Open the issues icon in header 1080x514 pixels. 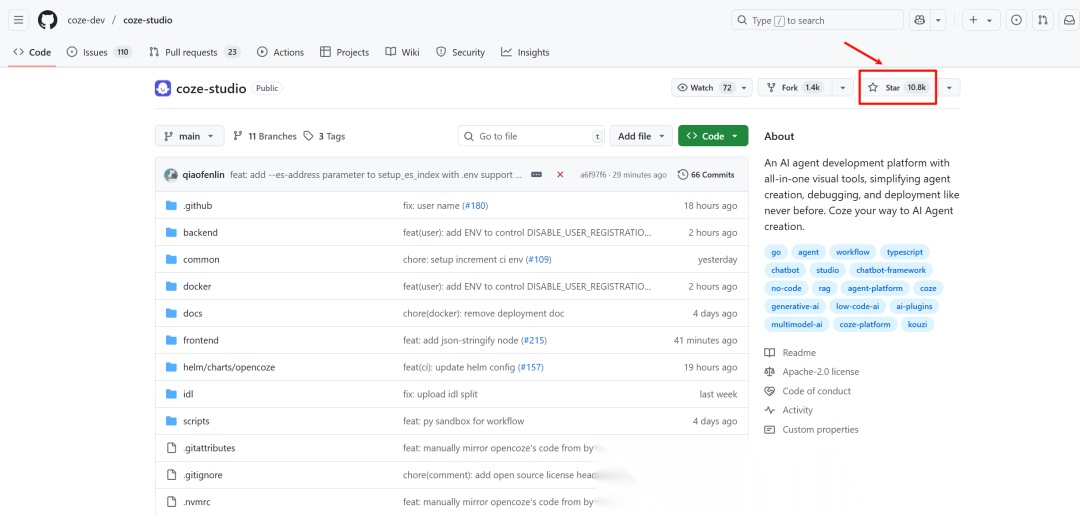[x=1016, y=20]
